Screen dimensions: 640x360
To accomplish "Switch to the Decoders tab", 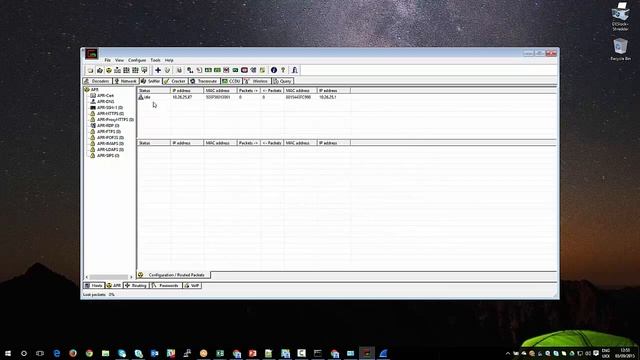I will click(97, 81).
